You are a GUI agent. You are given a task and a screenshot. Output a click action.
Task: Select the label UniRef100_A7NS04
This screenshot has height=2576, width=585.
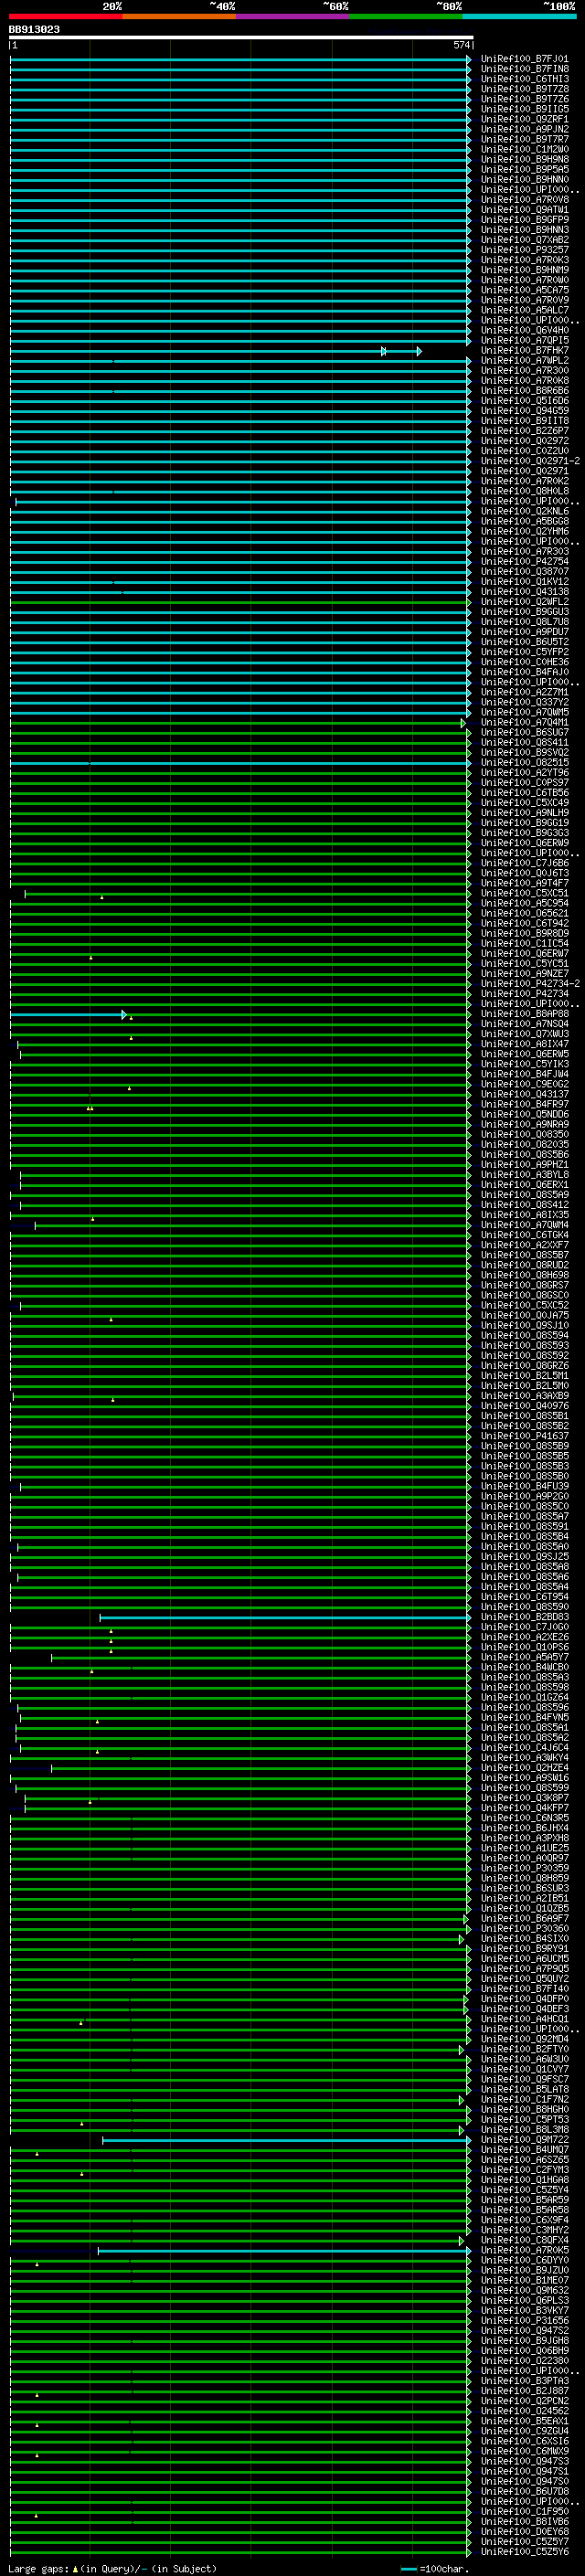524,1024
